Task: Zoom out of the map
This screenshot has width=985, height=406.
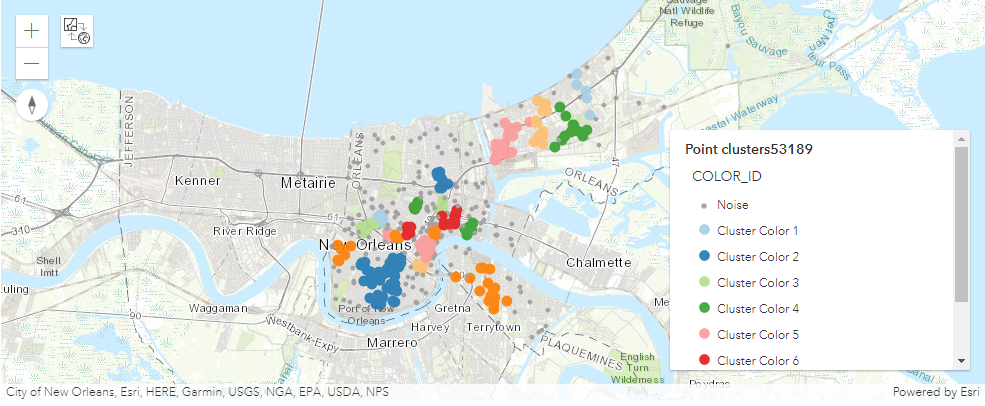Action: click(32, 63)
